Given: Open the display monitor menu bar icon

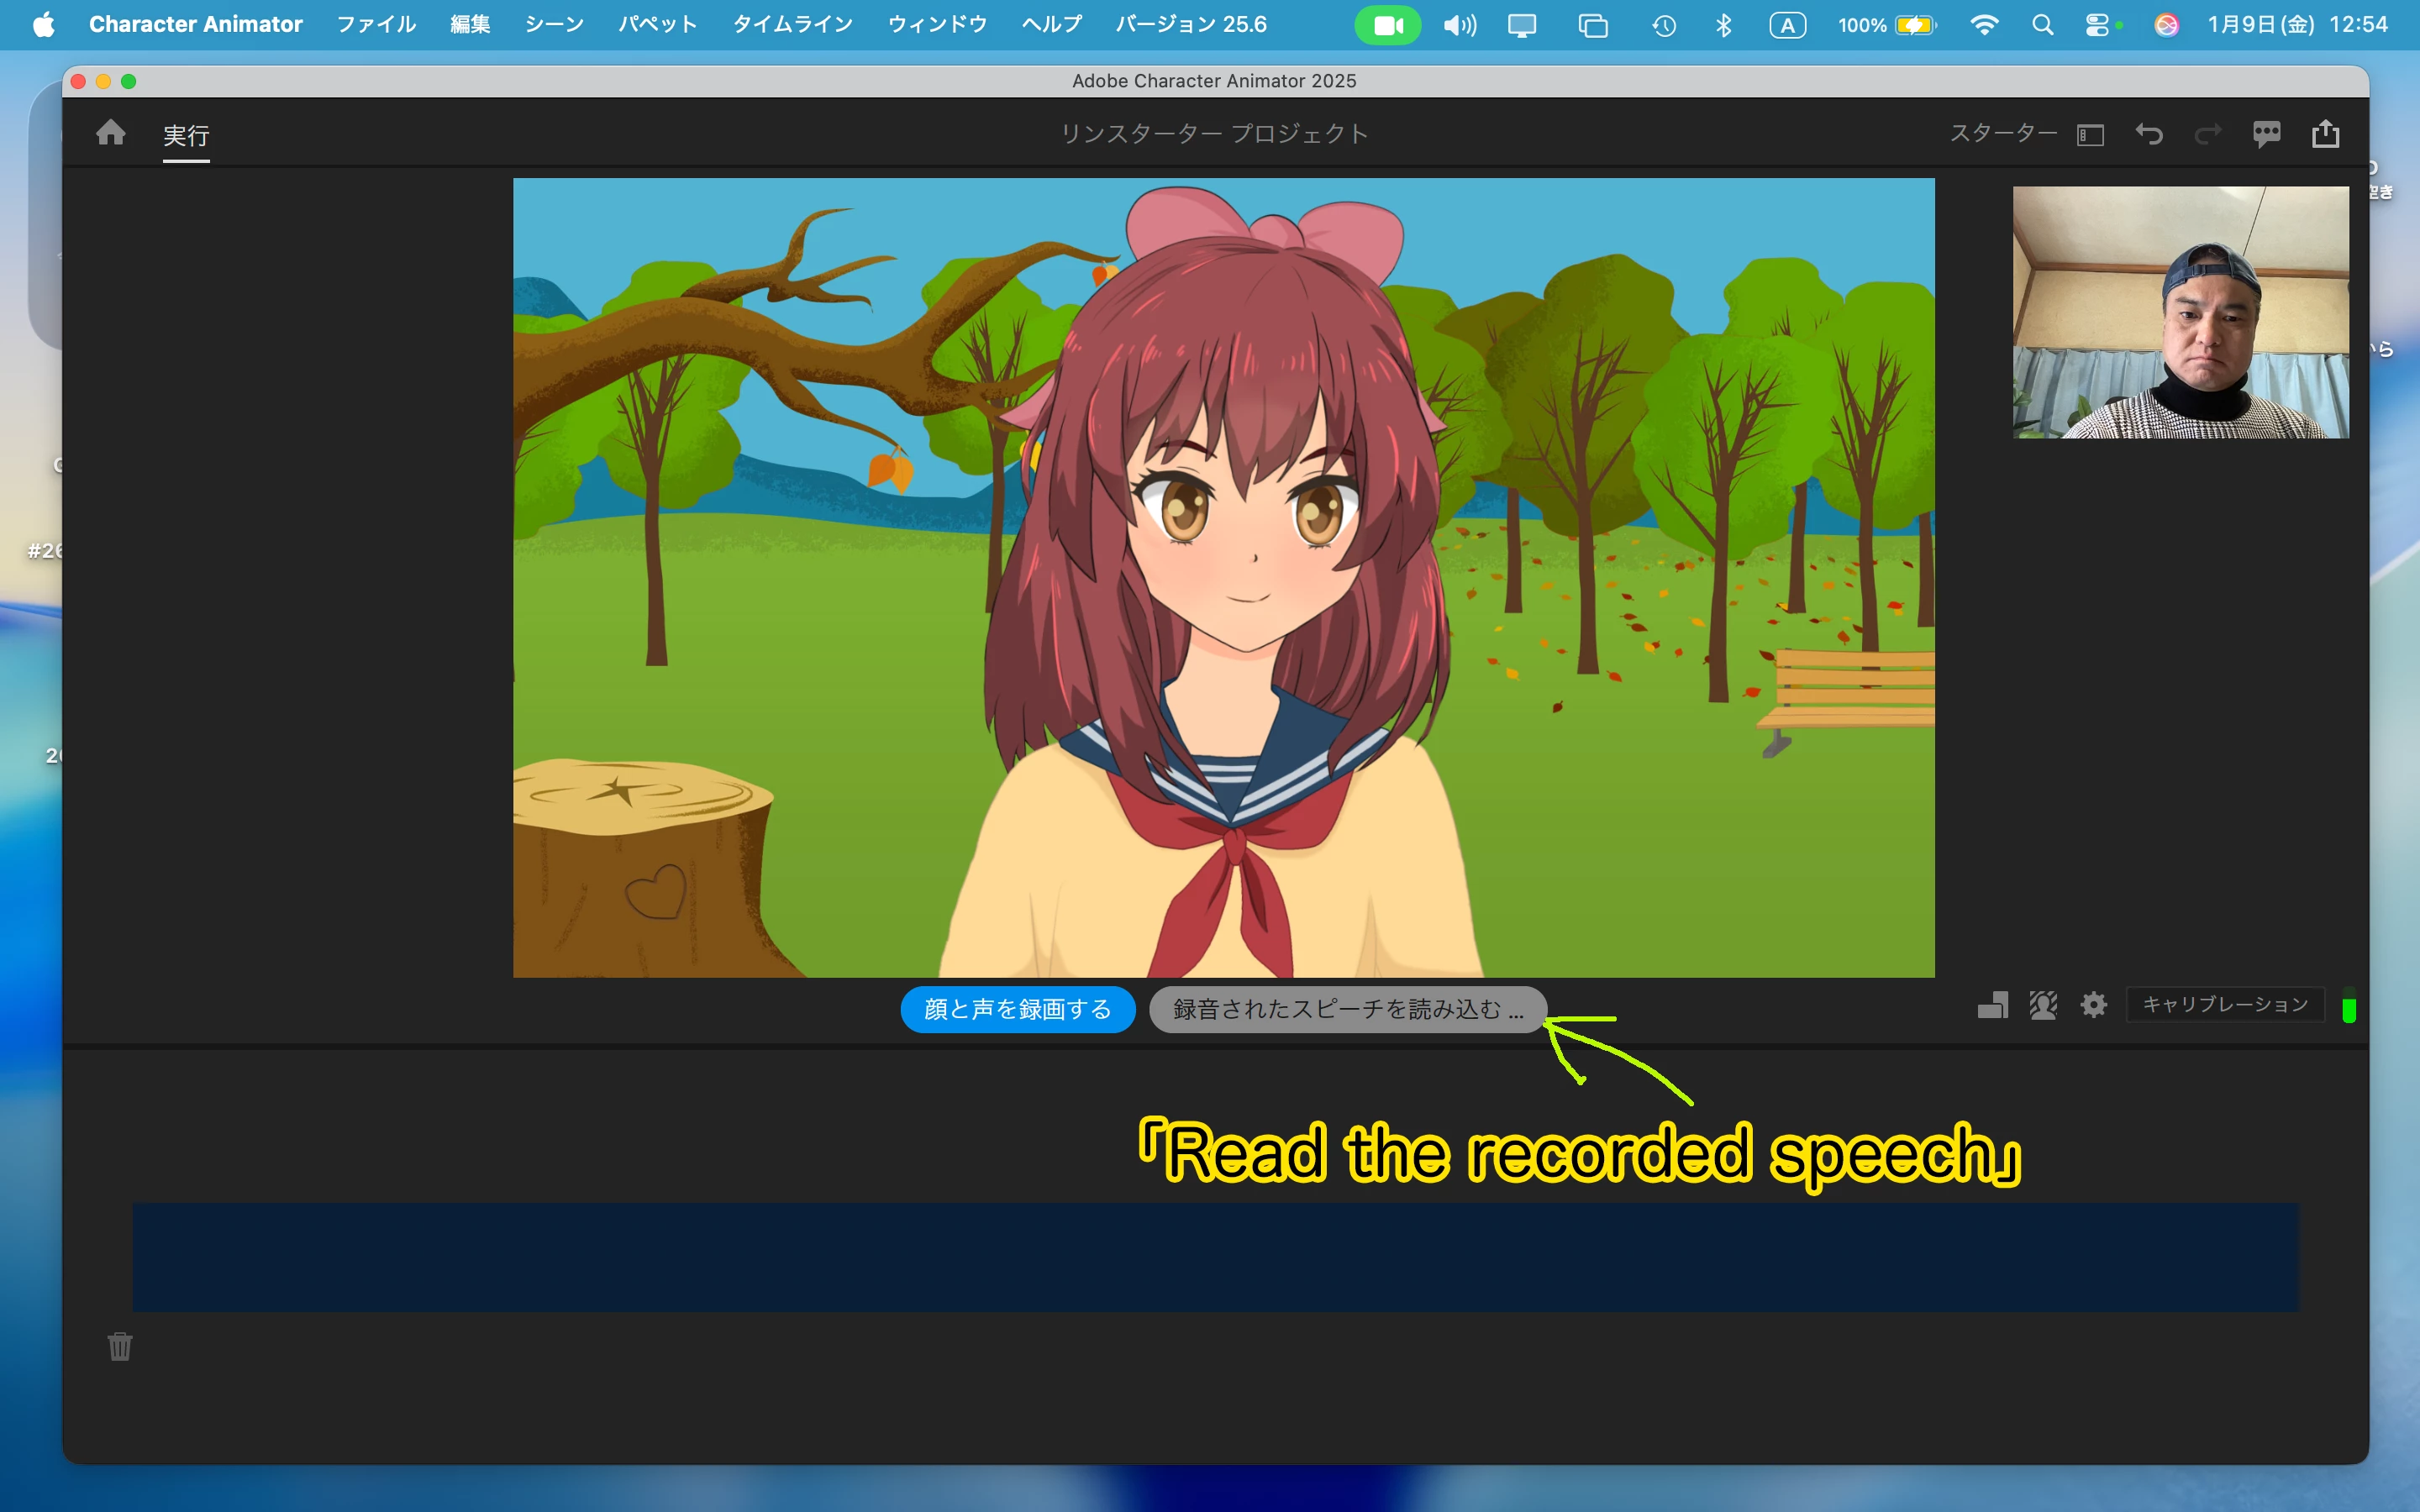Looking at the screenshot, I should 1522,25.
